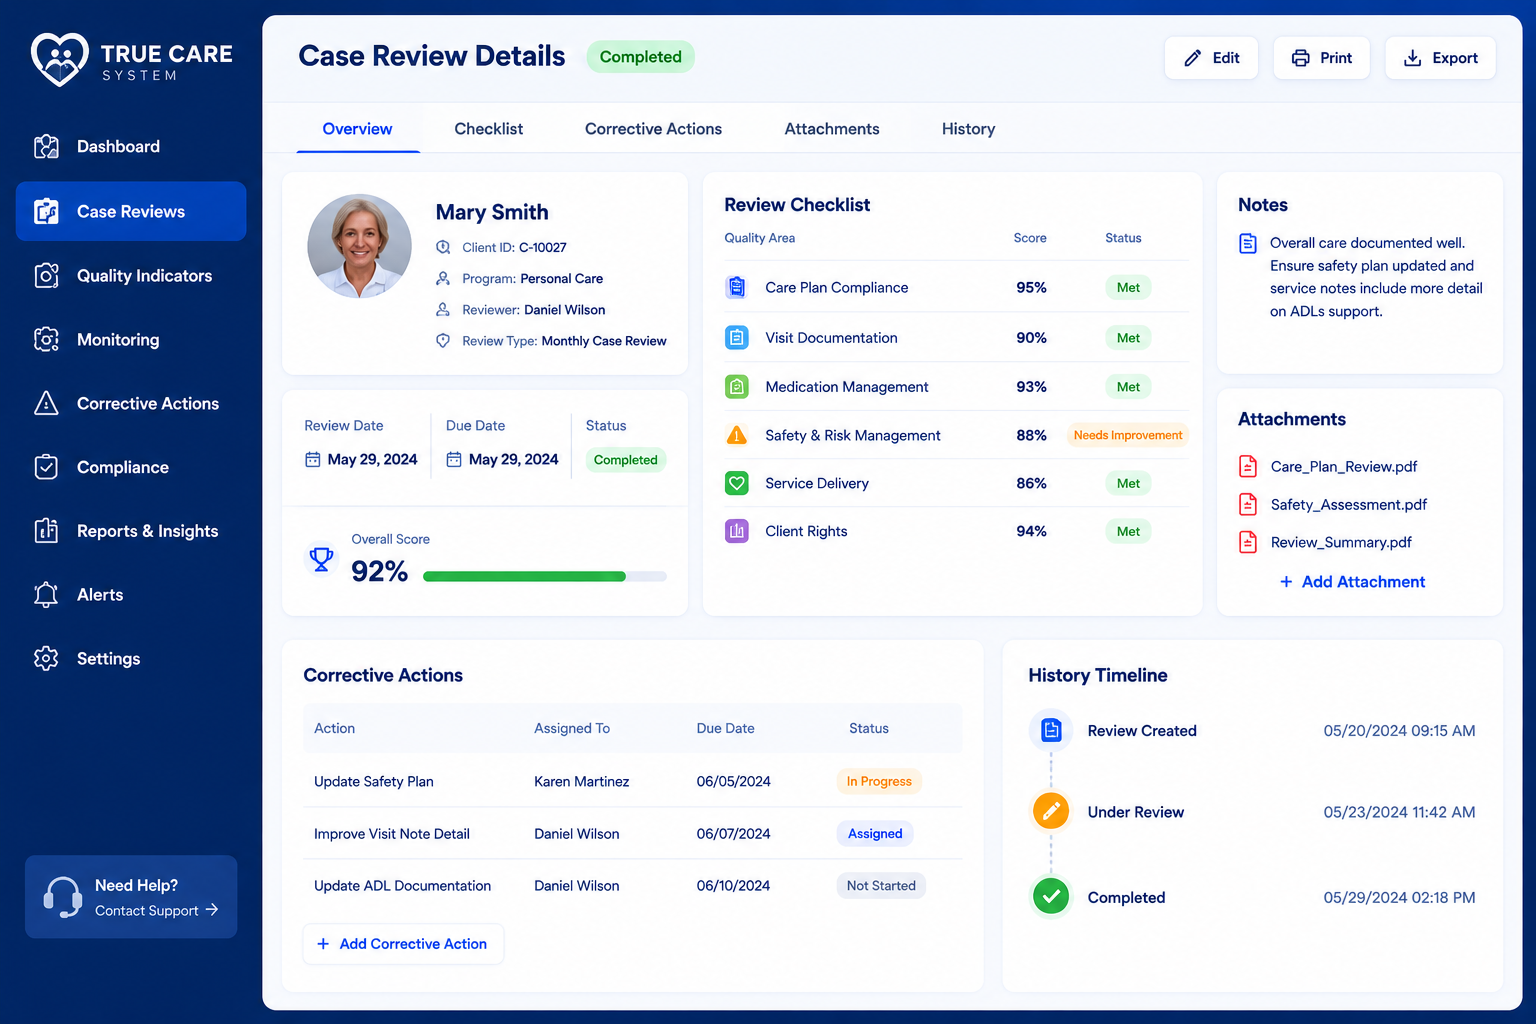
Task: Click the Export button
Action: [x=1440, y=58]
